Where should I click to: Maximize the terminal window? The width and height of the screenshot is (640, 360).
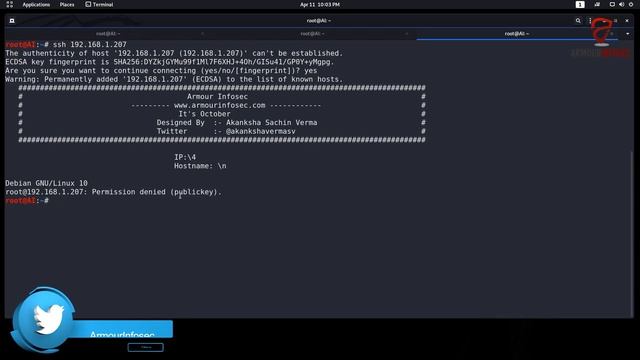click(x=616, y=20)
